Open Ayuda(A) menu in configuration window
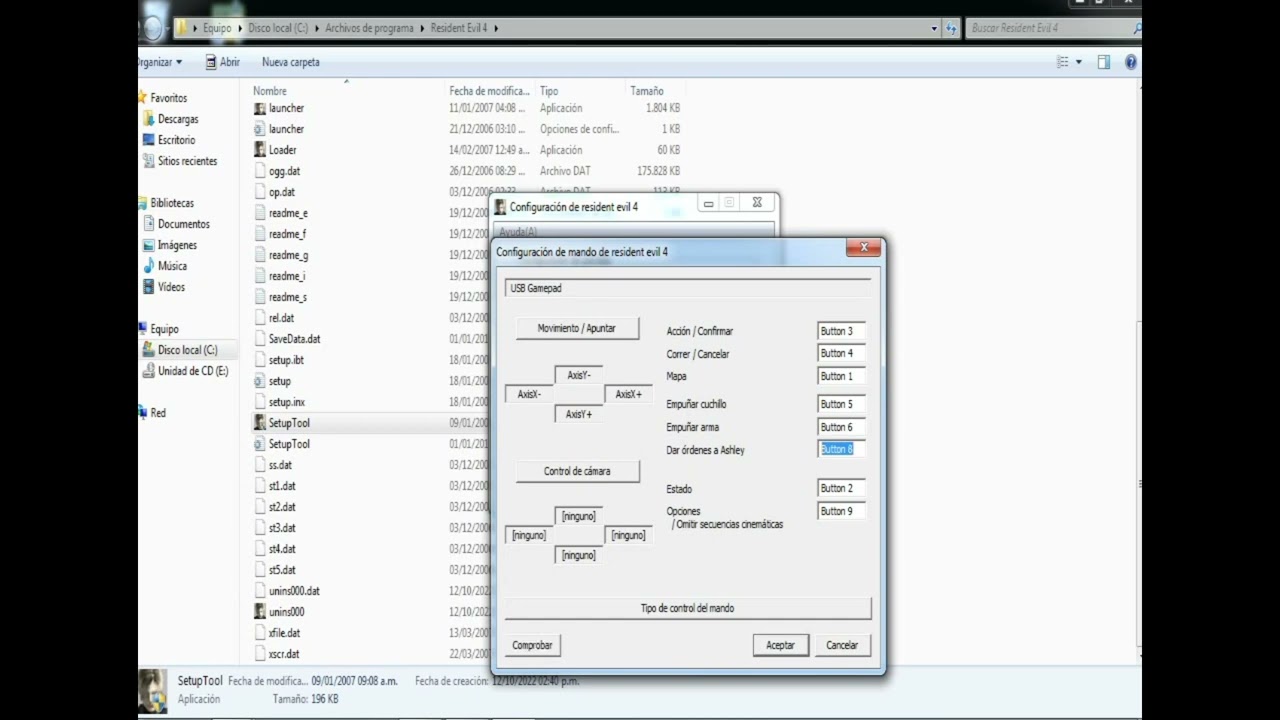Screen dimensions: 1280x720 (x=518, y=232)
